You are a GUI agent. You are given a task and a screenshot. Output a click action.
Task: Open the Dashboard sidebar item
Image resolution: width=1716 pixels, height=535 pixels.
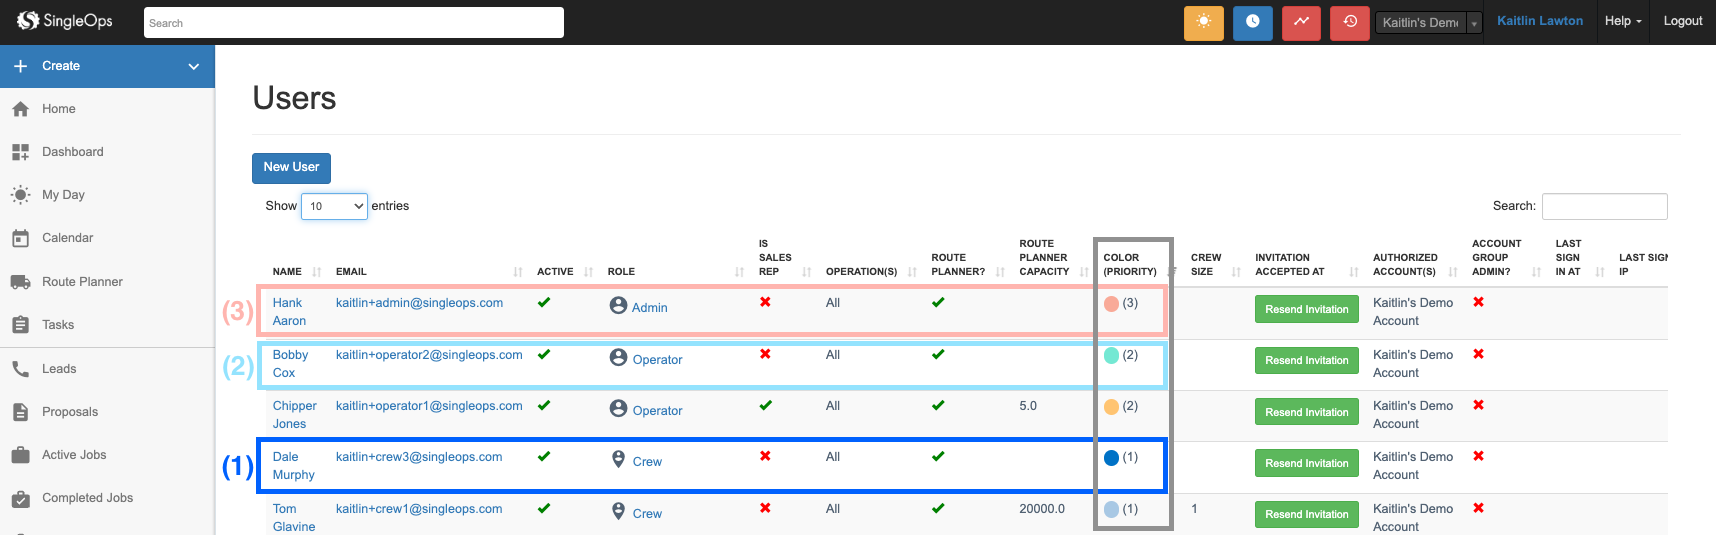pos(72,152)
